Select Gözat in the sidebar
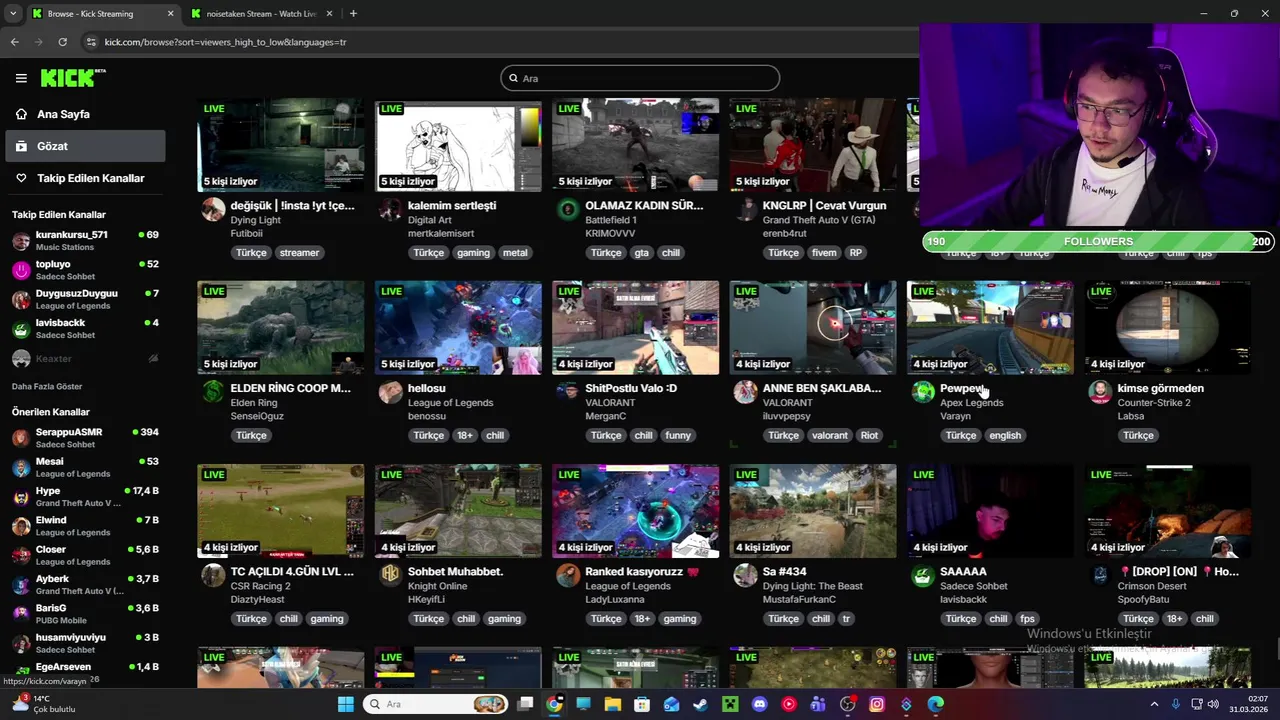 [x=86, y=146]
